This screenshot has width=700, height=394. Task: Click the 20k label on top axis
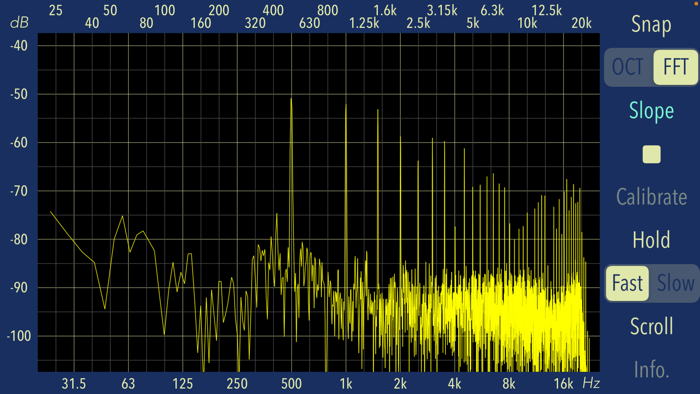click(582, 23)
